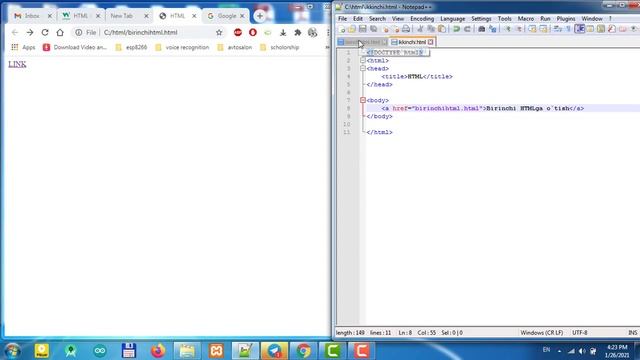Open the Download Video bookmark

75,47
